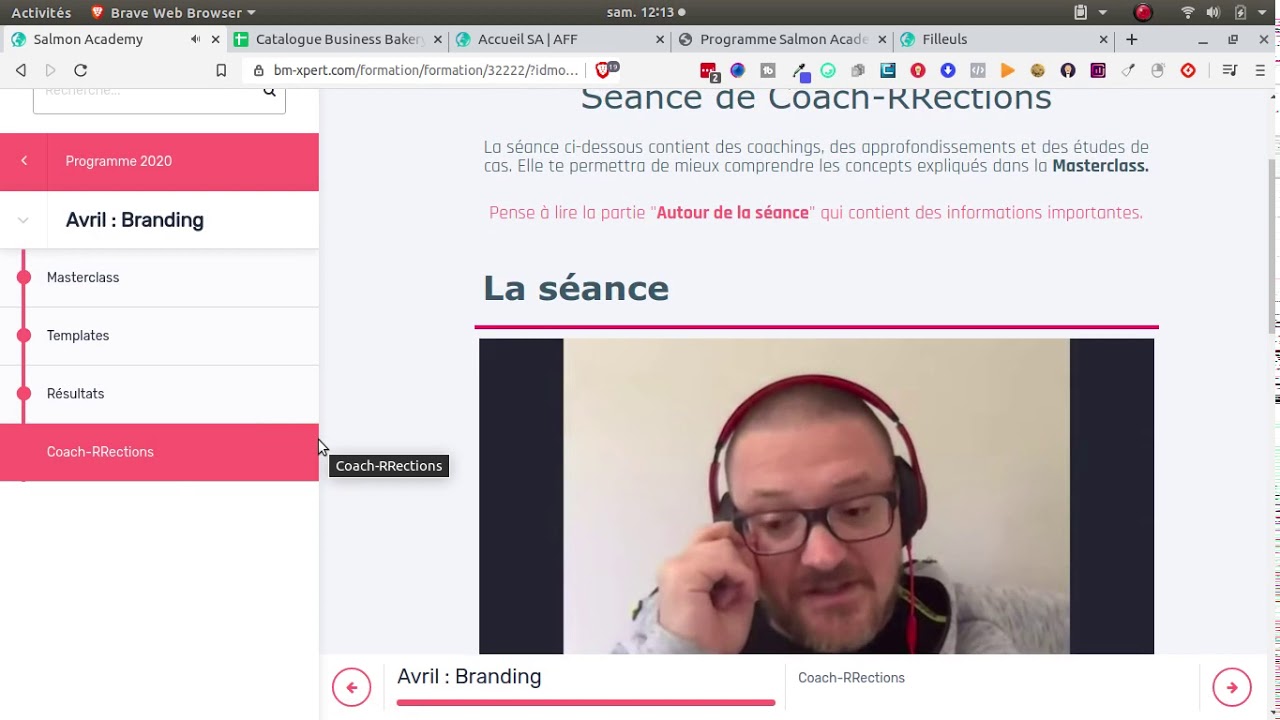Image resolution: width=1280 pixels, height=720 pixels.
Task: Go back with the browser back arrow
Action: pyautogui.click(x=21, y=70)
